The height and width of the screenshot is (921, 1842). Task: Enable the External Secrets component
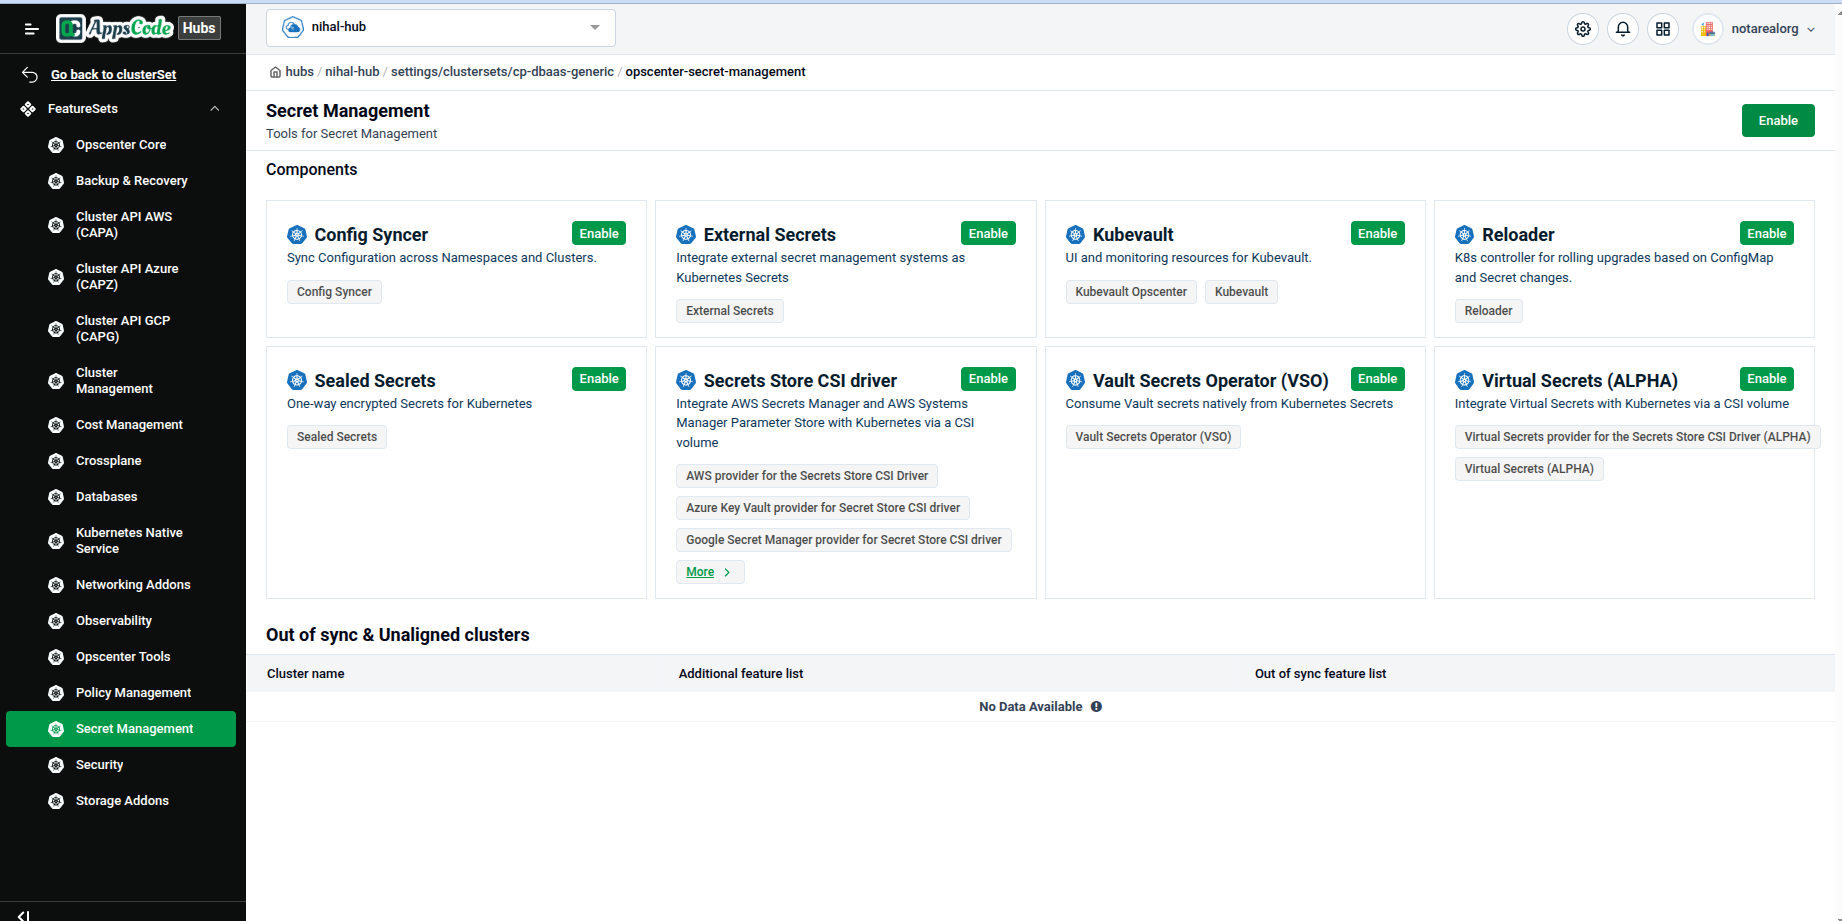coord(988,233)
